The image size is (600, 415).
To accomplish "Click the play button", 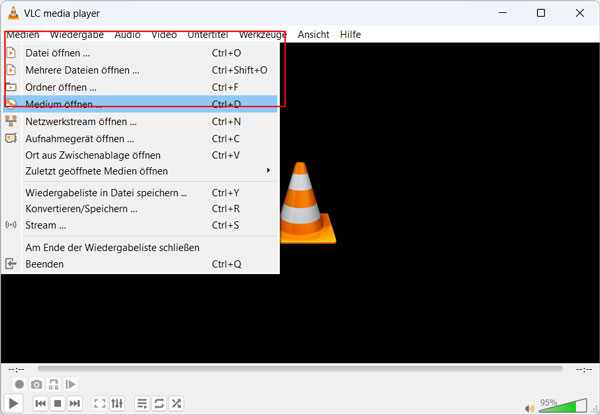I will click(x=13, y=403).
